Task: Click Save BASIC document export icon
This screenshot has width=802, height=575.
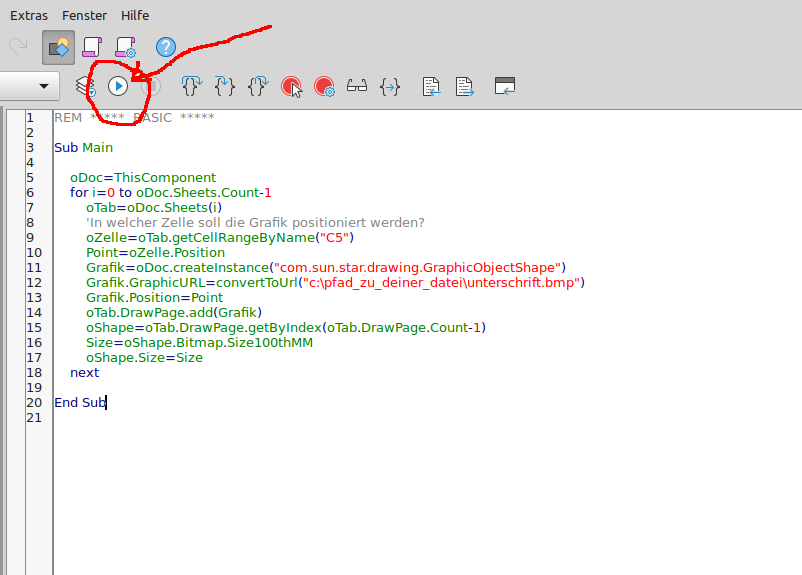Action: [x=464, y=86]
